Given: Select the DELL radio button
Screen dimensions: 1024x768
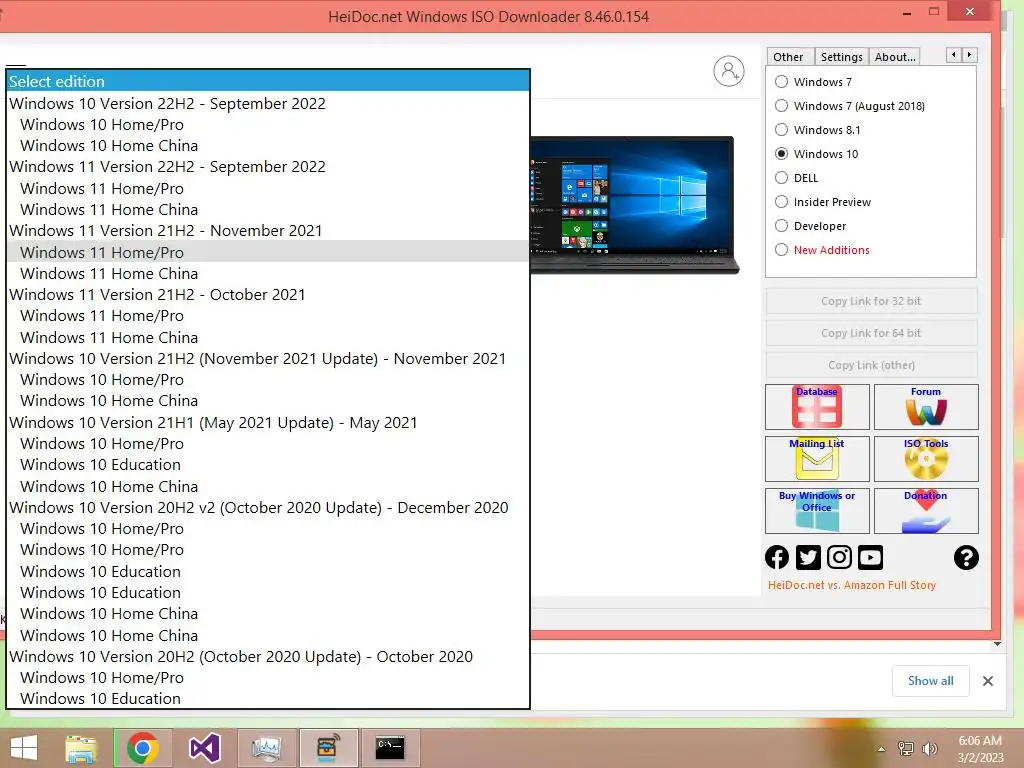Looking at the screenshot, I should [x=781, y=178].
